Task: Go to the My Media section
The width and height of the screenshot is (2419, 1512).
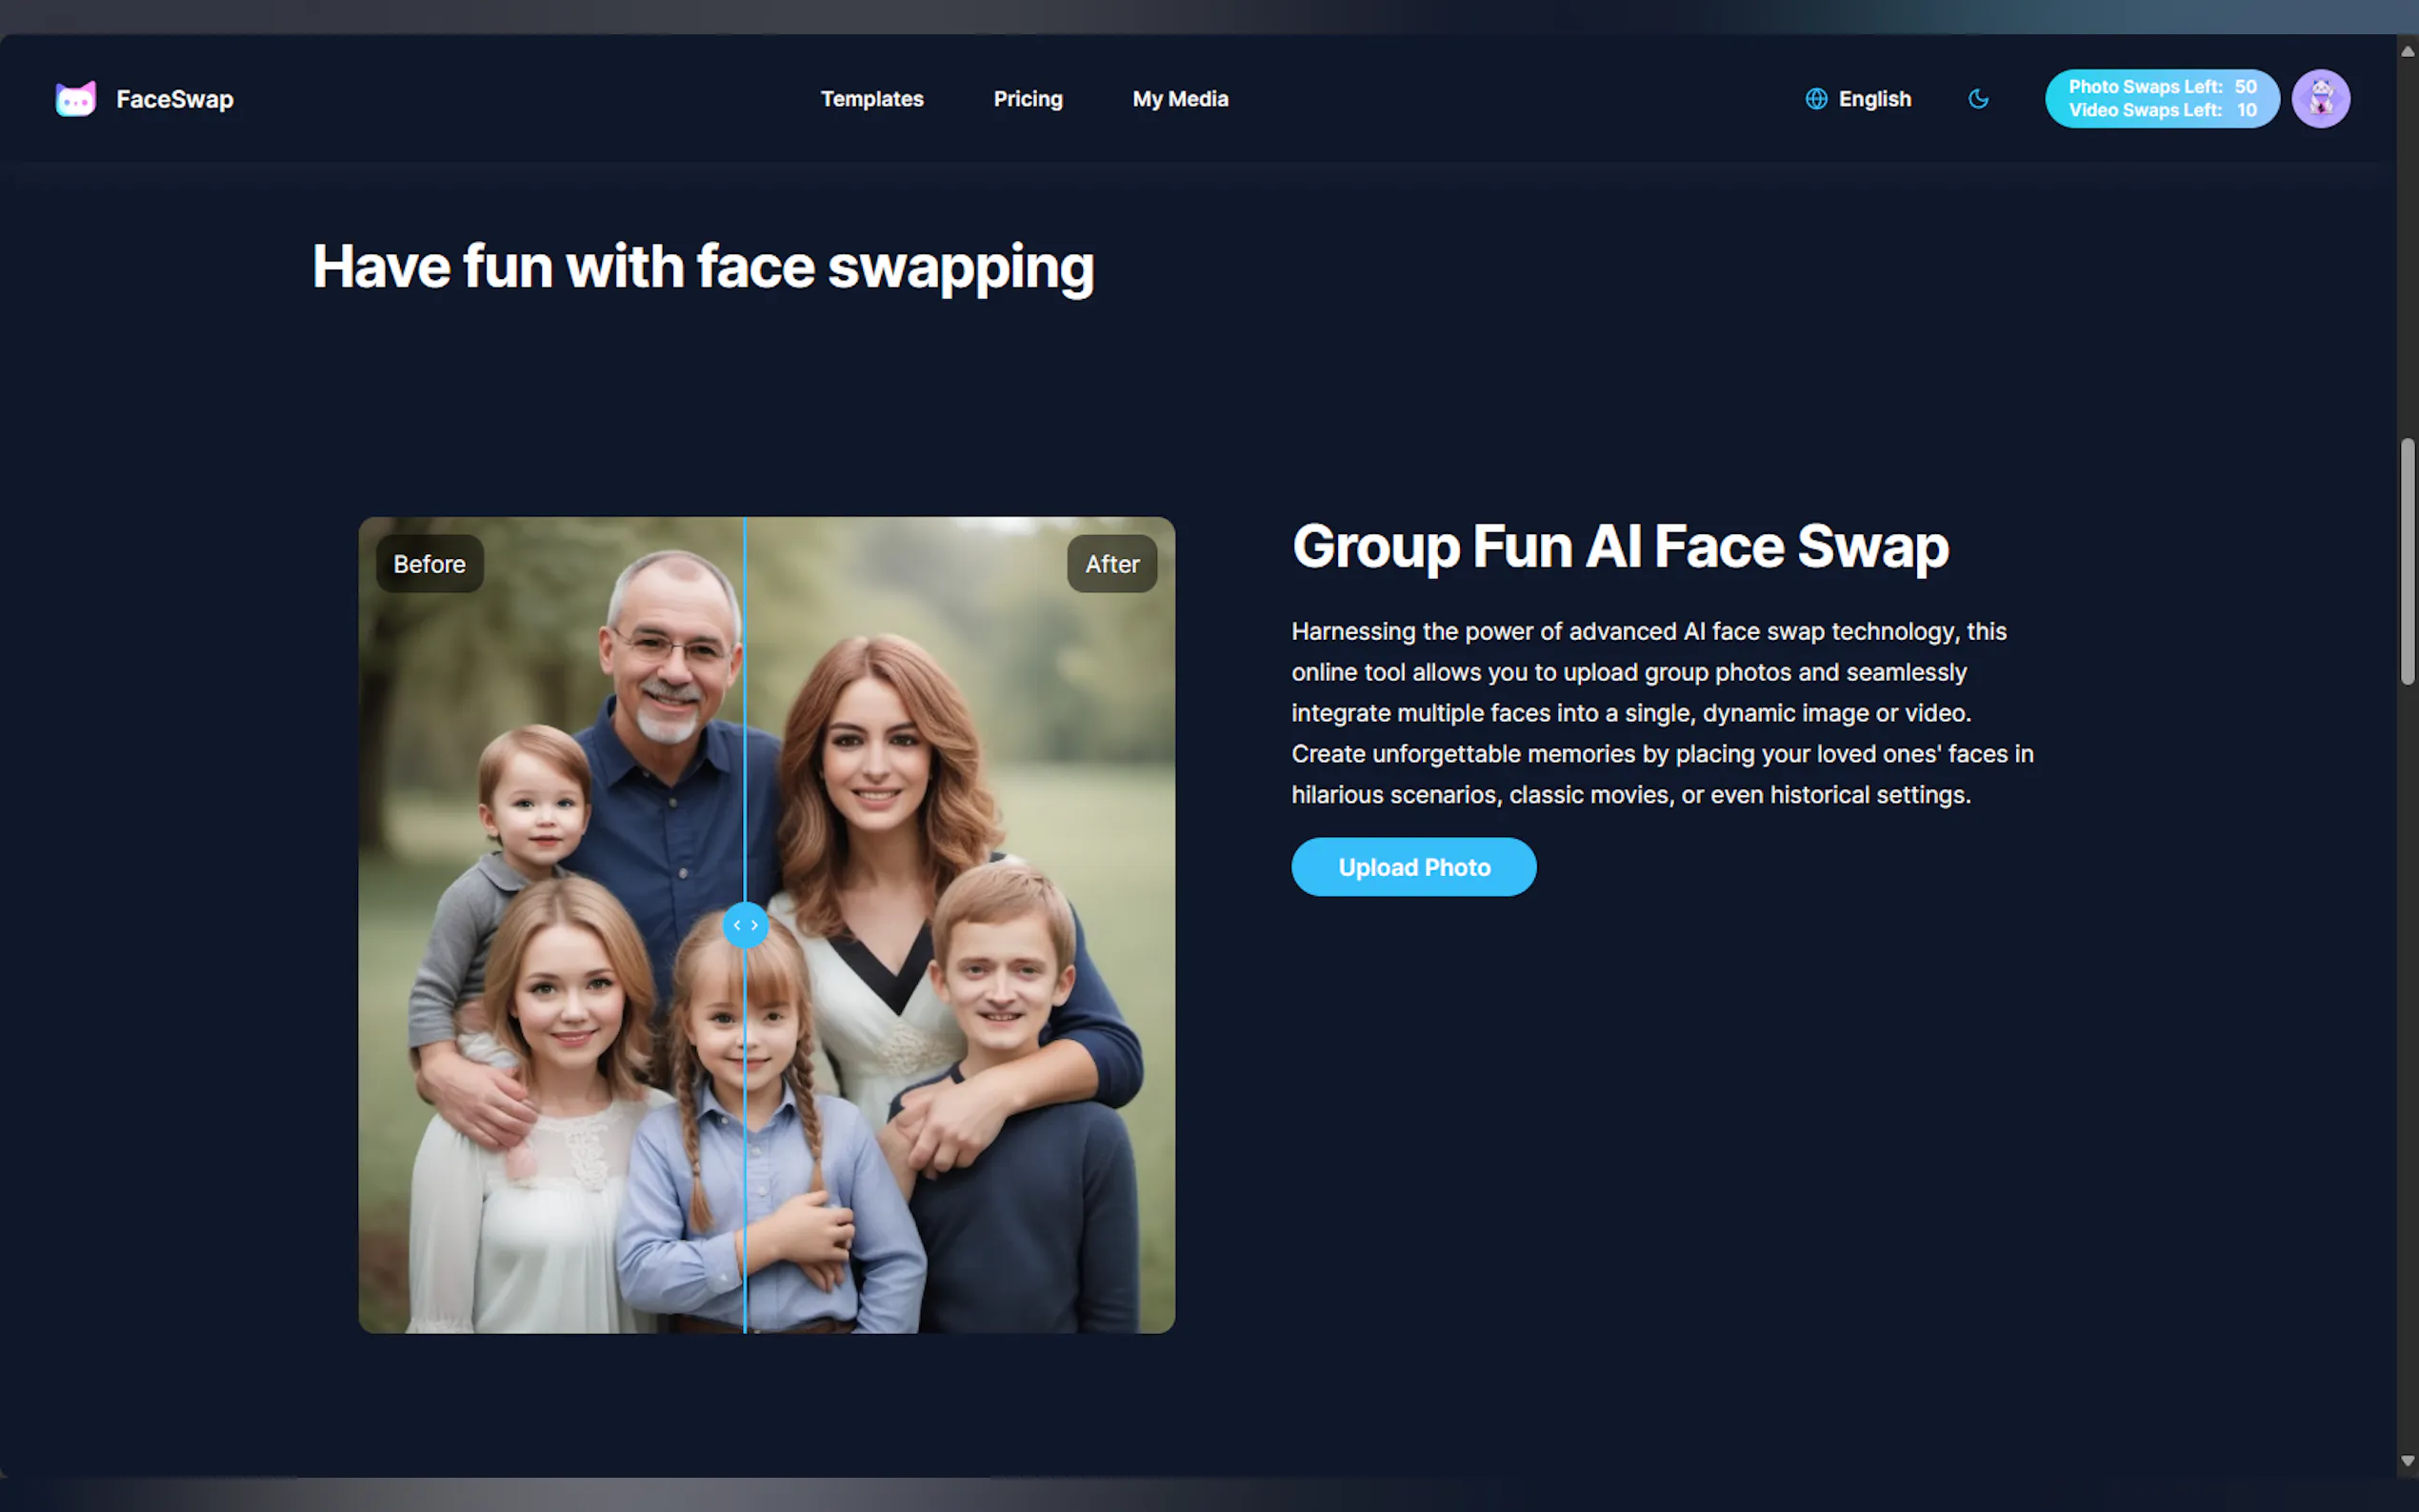Action: [x=1180, y=98]
